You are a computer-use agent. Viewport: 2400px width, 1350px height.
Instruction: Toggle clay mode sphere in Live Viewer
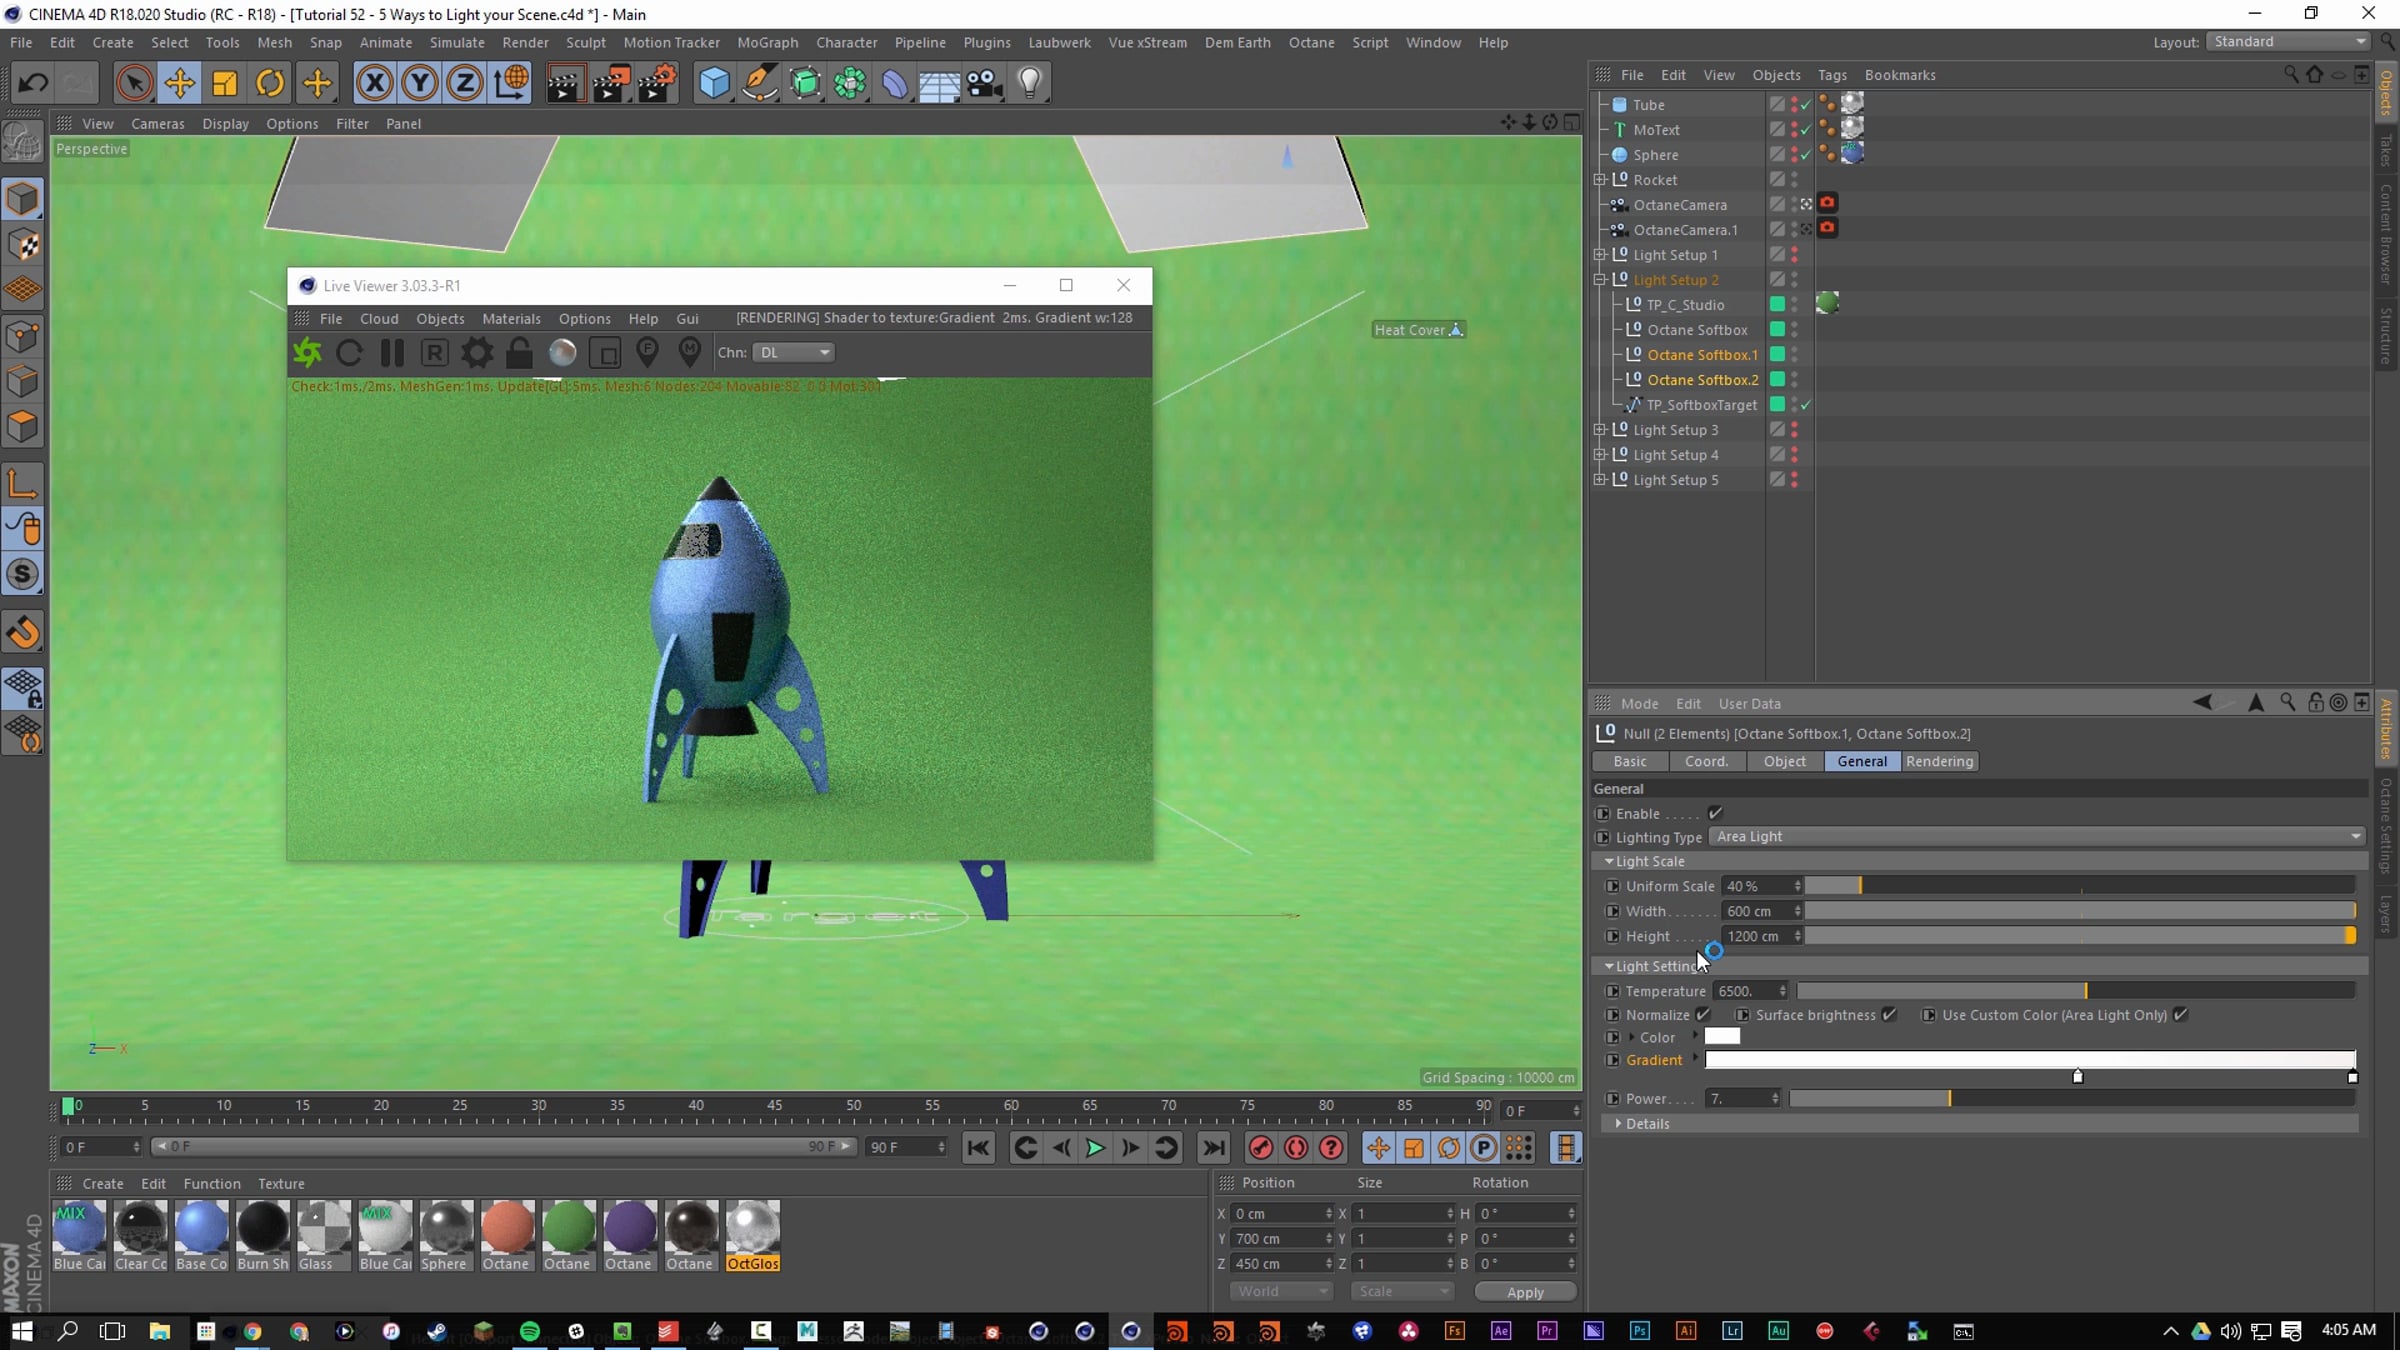tap(562, 352)
